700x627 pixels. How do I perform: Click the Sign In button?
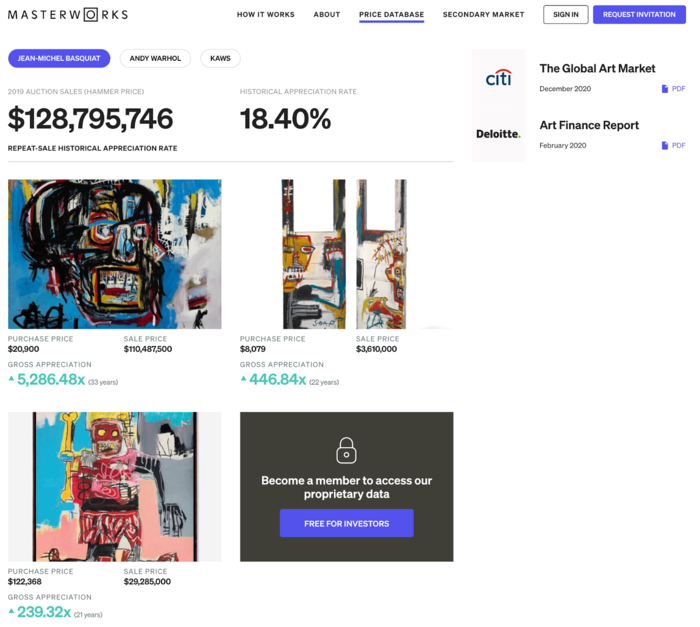(x=566, y=15)
